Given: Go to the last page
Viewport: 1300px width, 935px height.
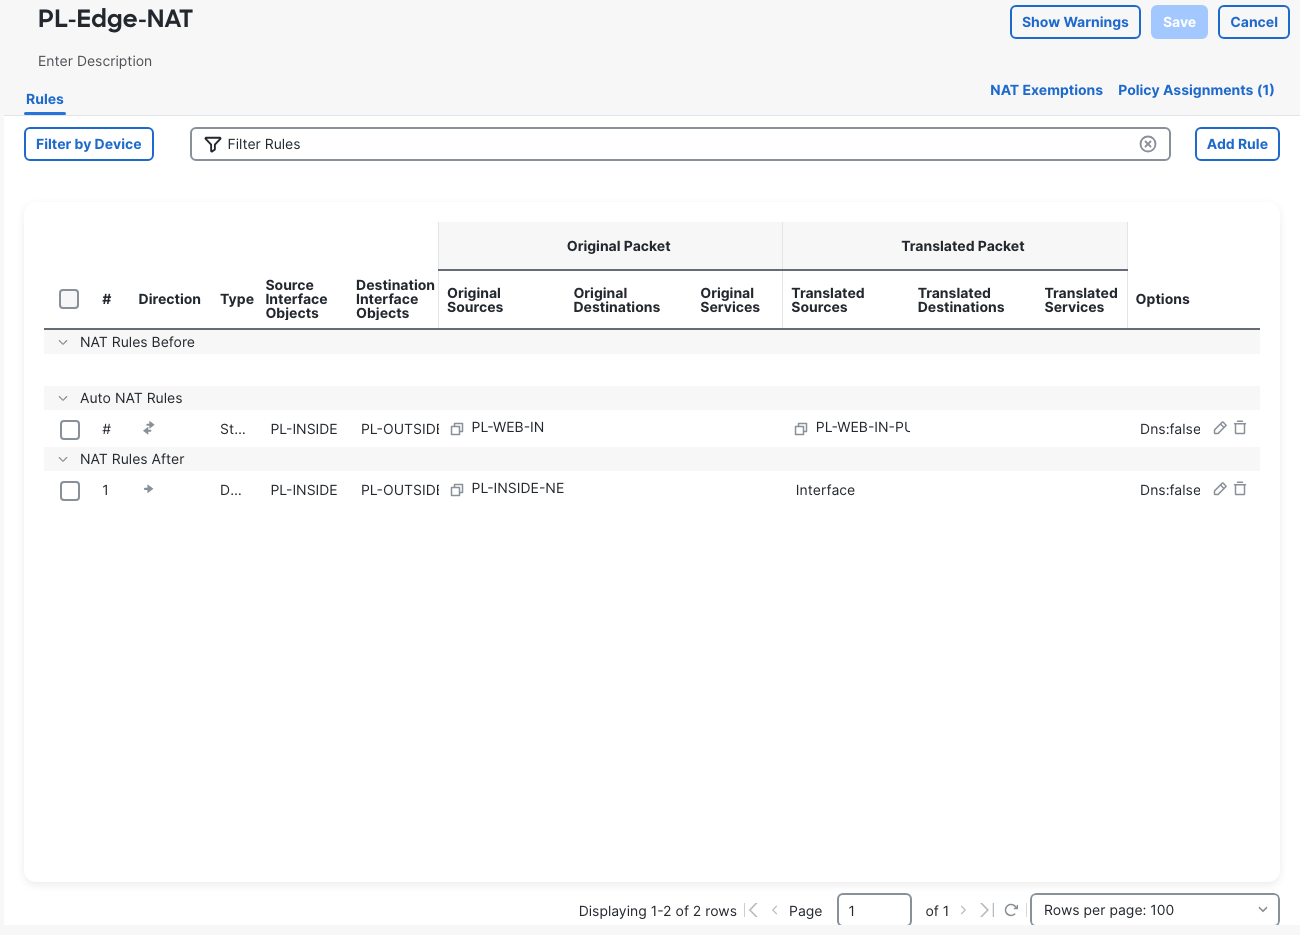Looking at the screenshot, I should tap(986, 910).
